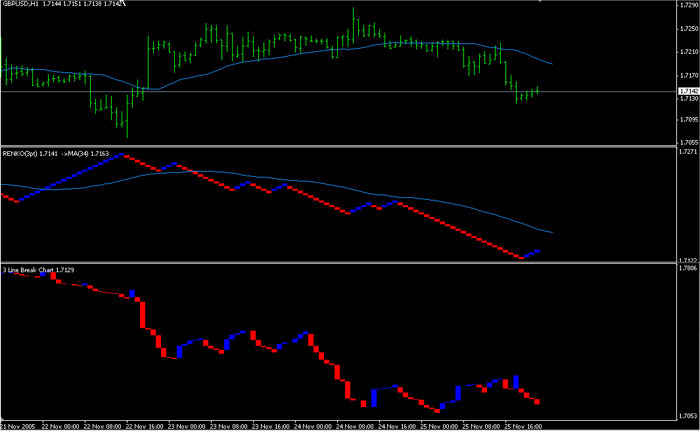
Task: Click the 22 Nov 00:00 time label
Action: point(60,427)
